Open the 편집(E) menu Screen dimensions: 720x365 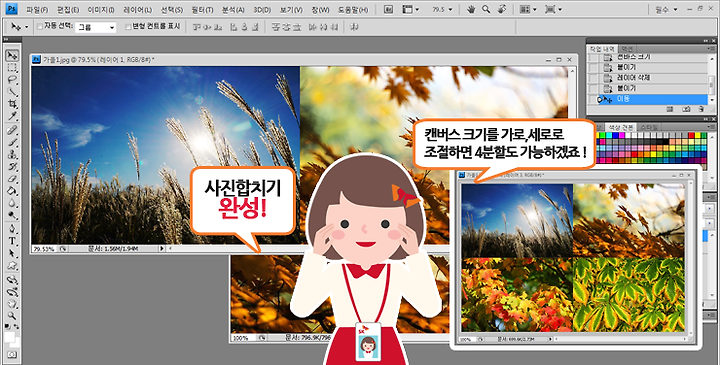[68, 10]
